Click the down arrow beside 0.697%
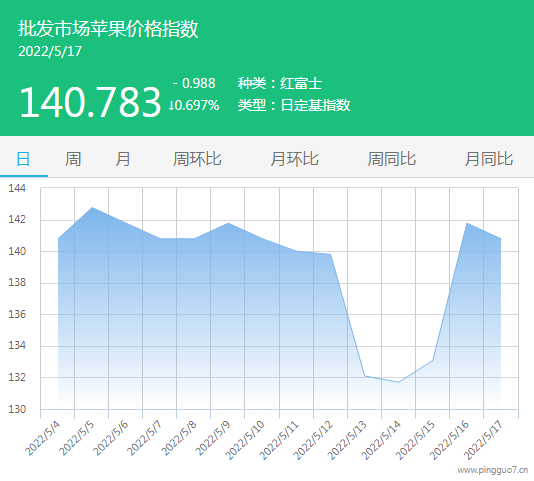 [x=171, y=105]
